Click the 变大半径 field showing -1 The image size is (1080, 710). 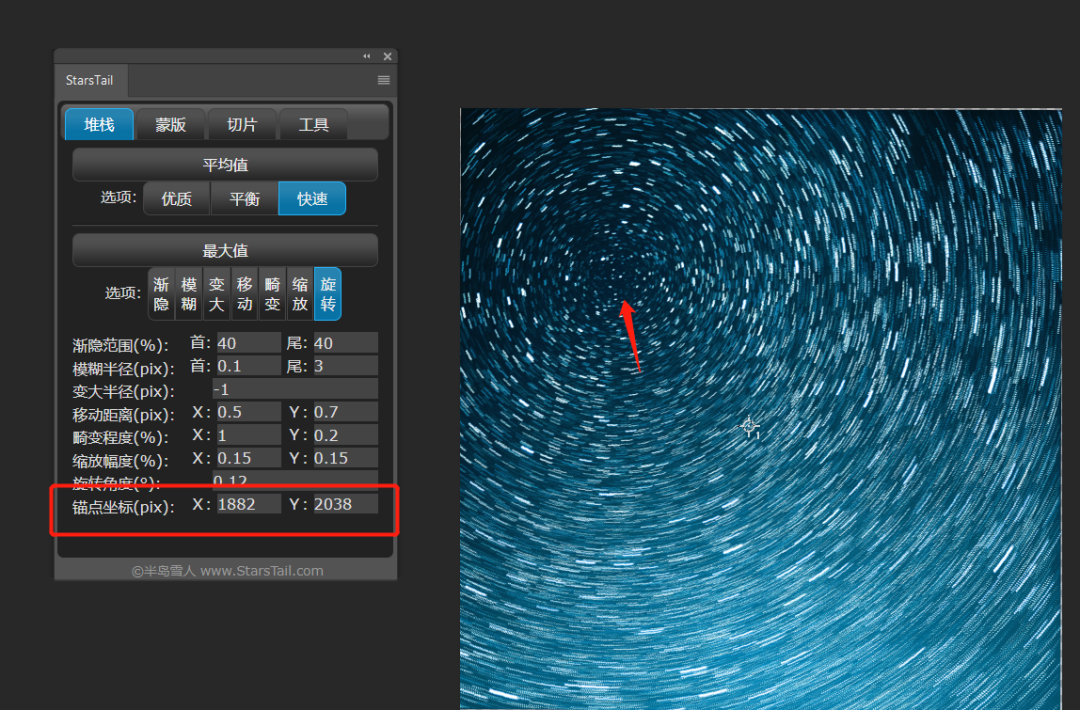(295, 389)
